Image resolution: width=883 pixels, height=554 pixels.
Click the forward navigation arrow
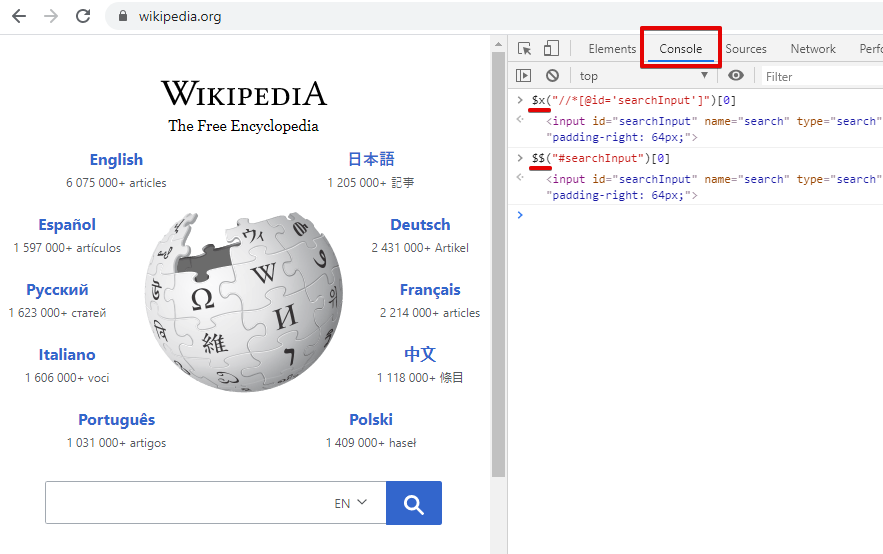click(x=51, y=16)
